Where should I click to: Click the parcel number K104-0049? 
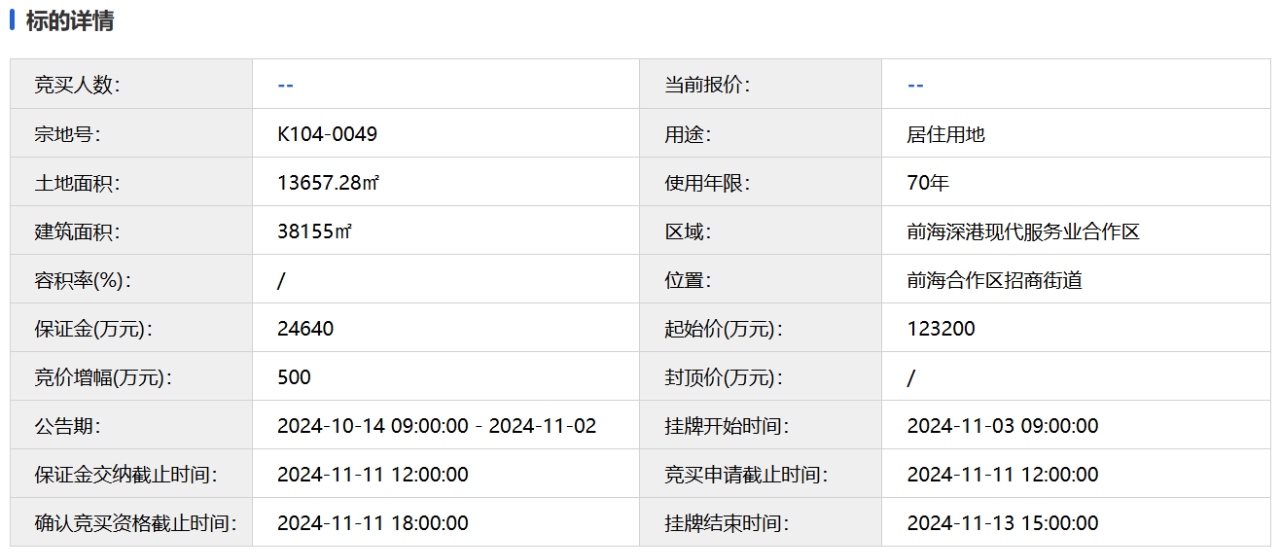pyautogui.click(x=327, y=134)
